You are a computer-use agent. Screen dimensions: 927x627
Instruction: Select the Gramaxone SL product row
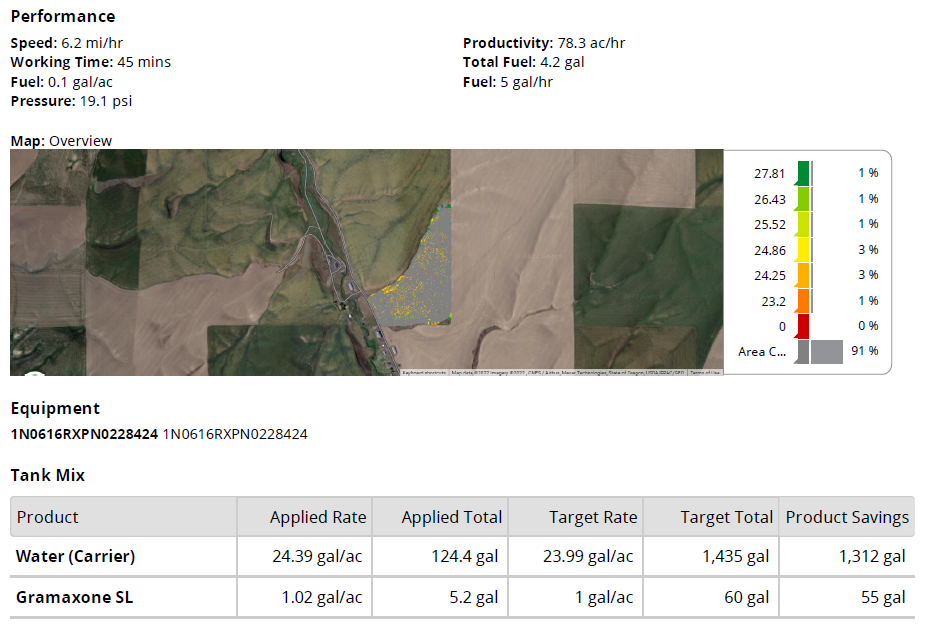[x=462, y=597]
